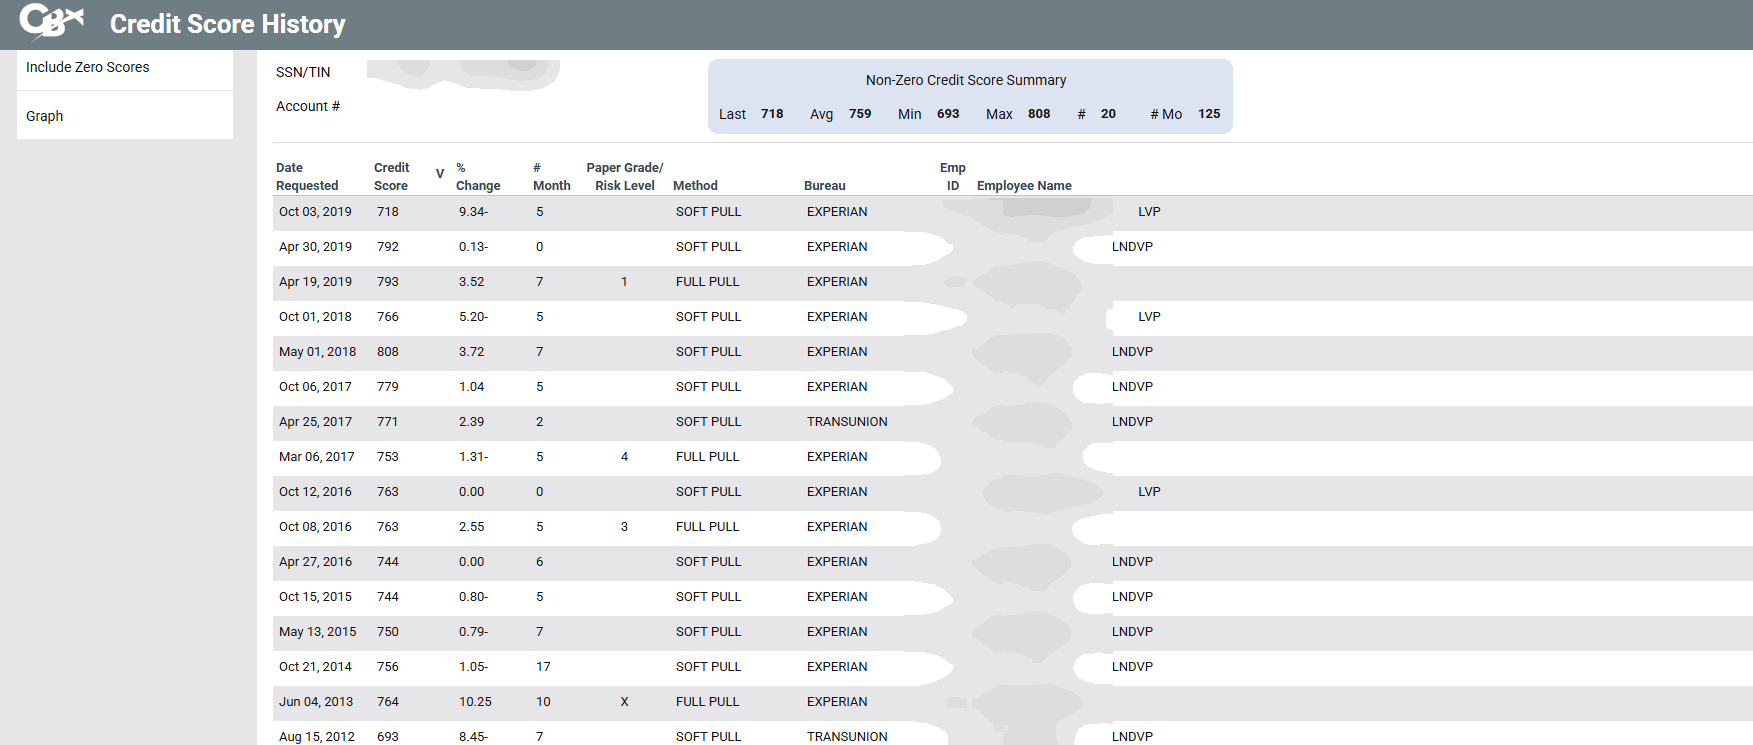This screenshot has height=745, width=1753.
Task: Click the V column header
Action: point(440,174)
